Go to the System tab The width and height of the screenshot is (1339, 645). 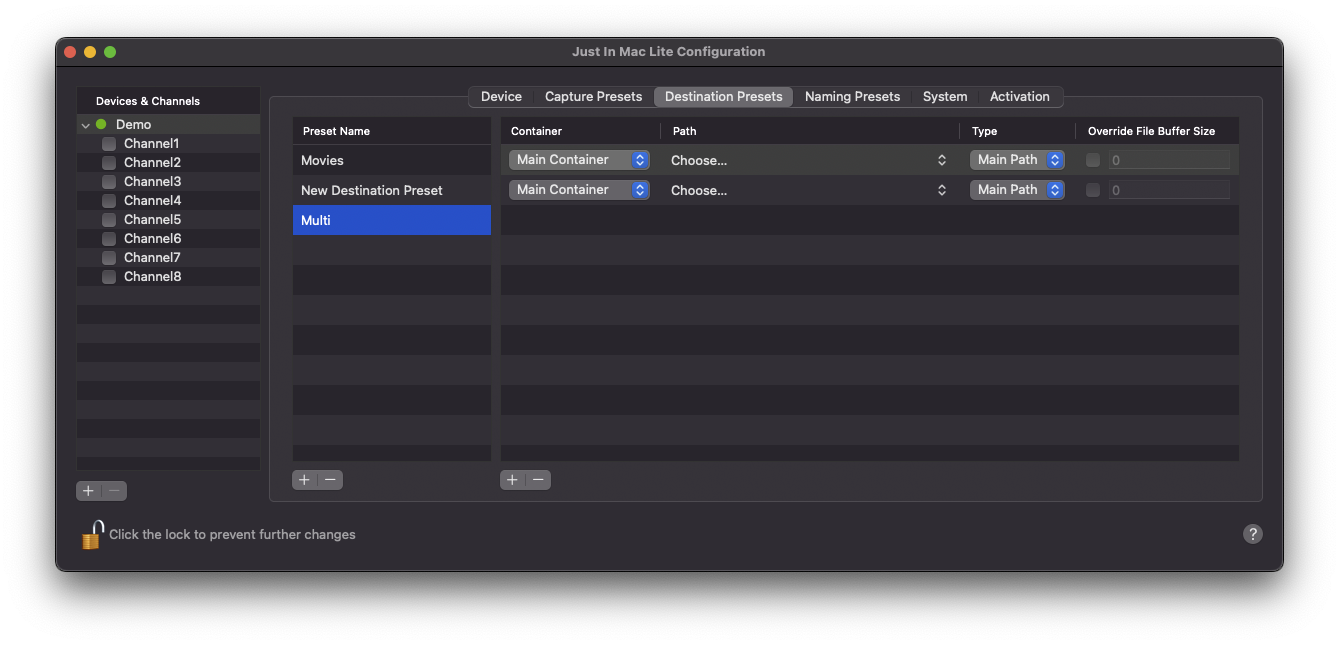click(x=945, y=97)
